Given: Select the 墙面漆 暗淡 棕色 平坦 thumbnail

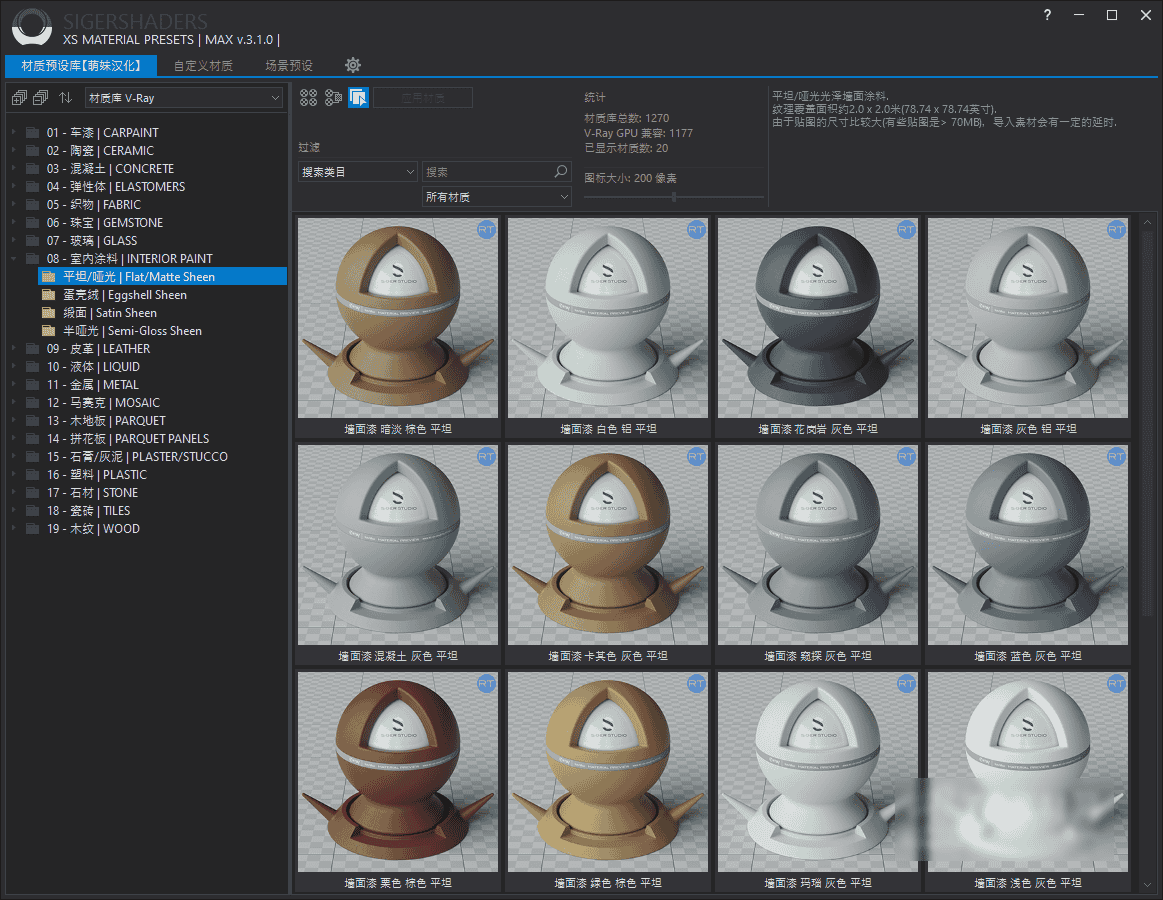Looking at the screenshot, I should [398, 318].
